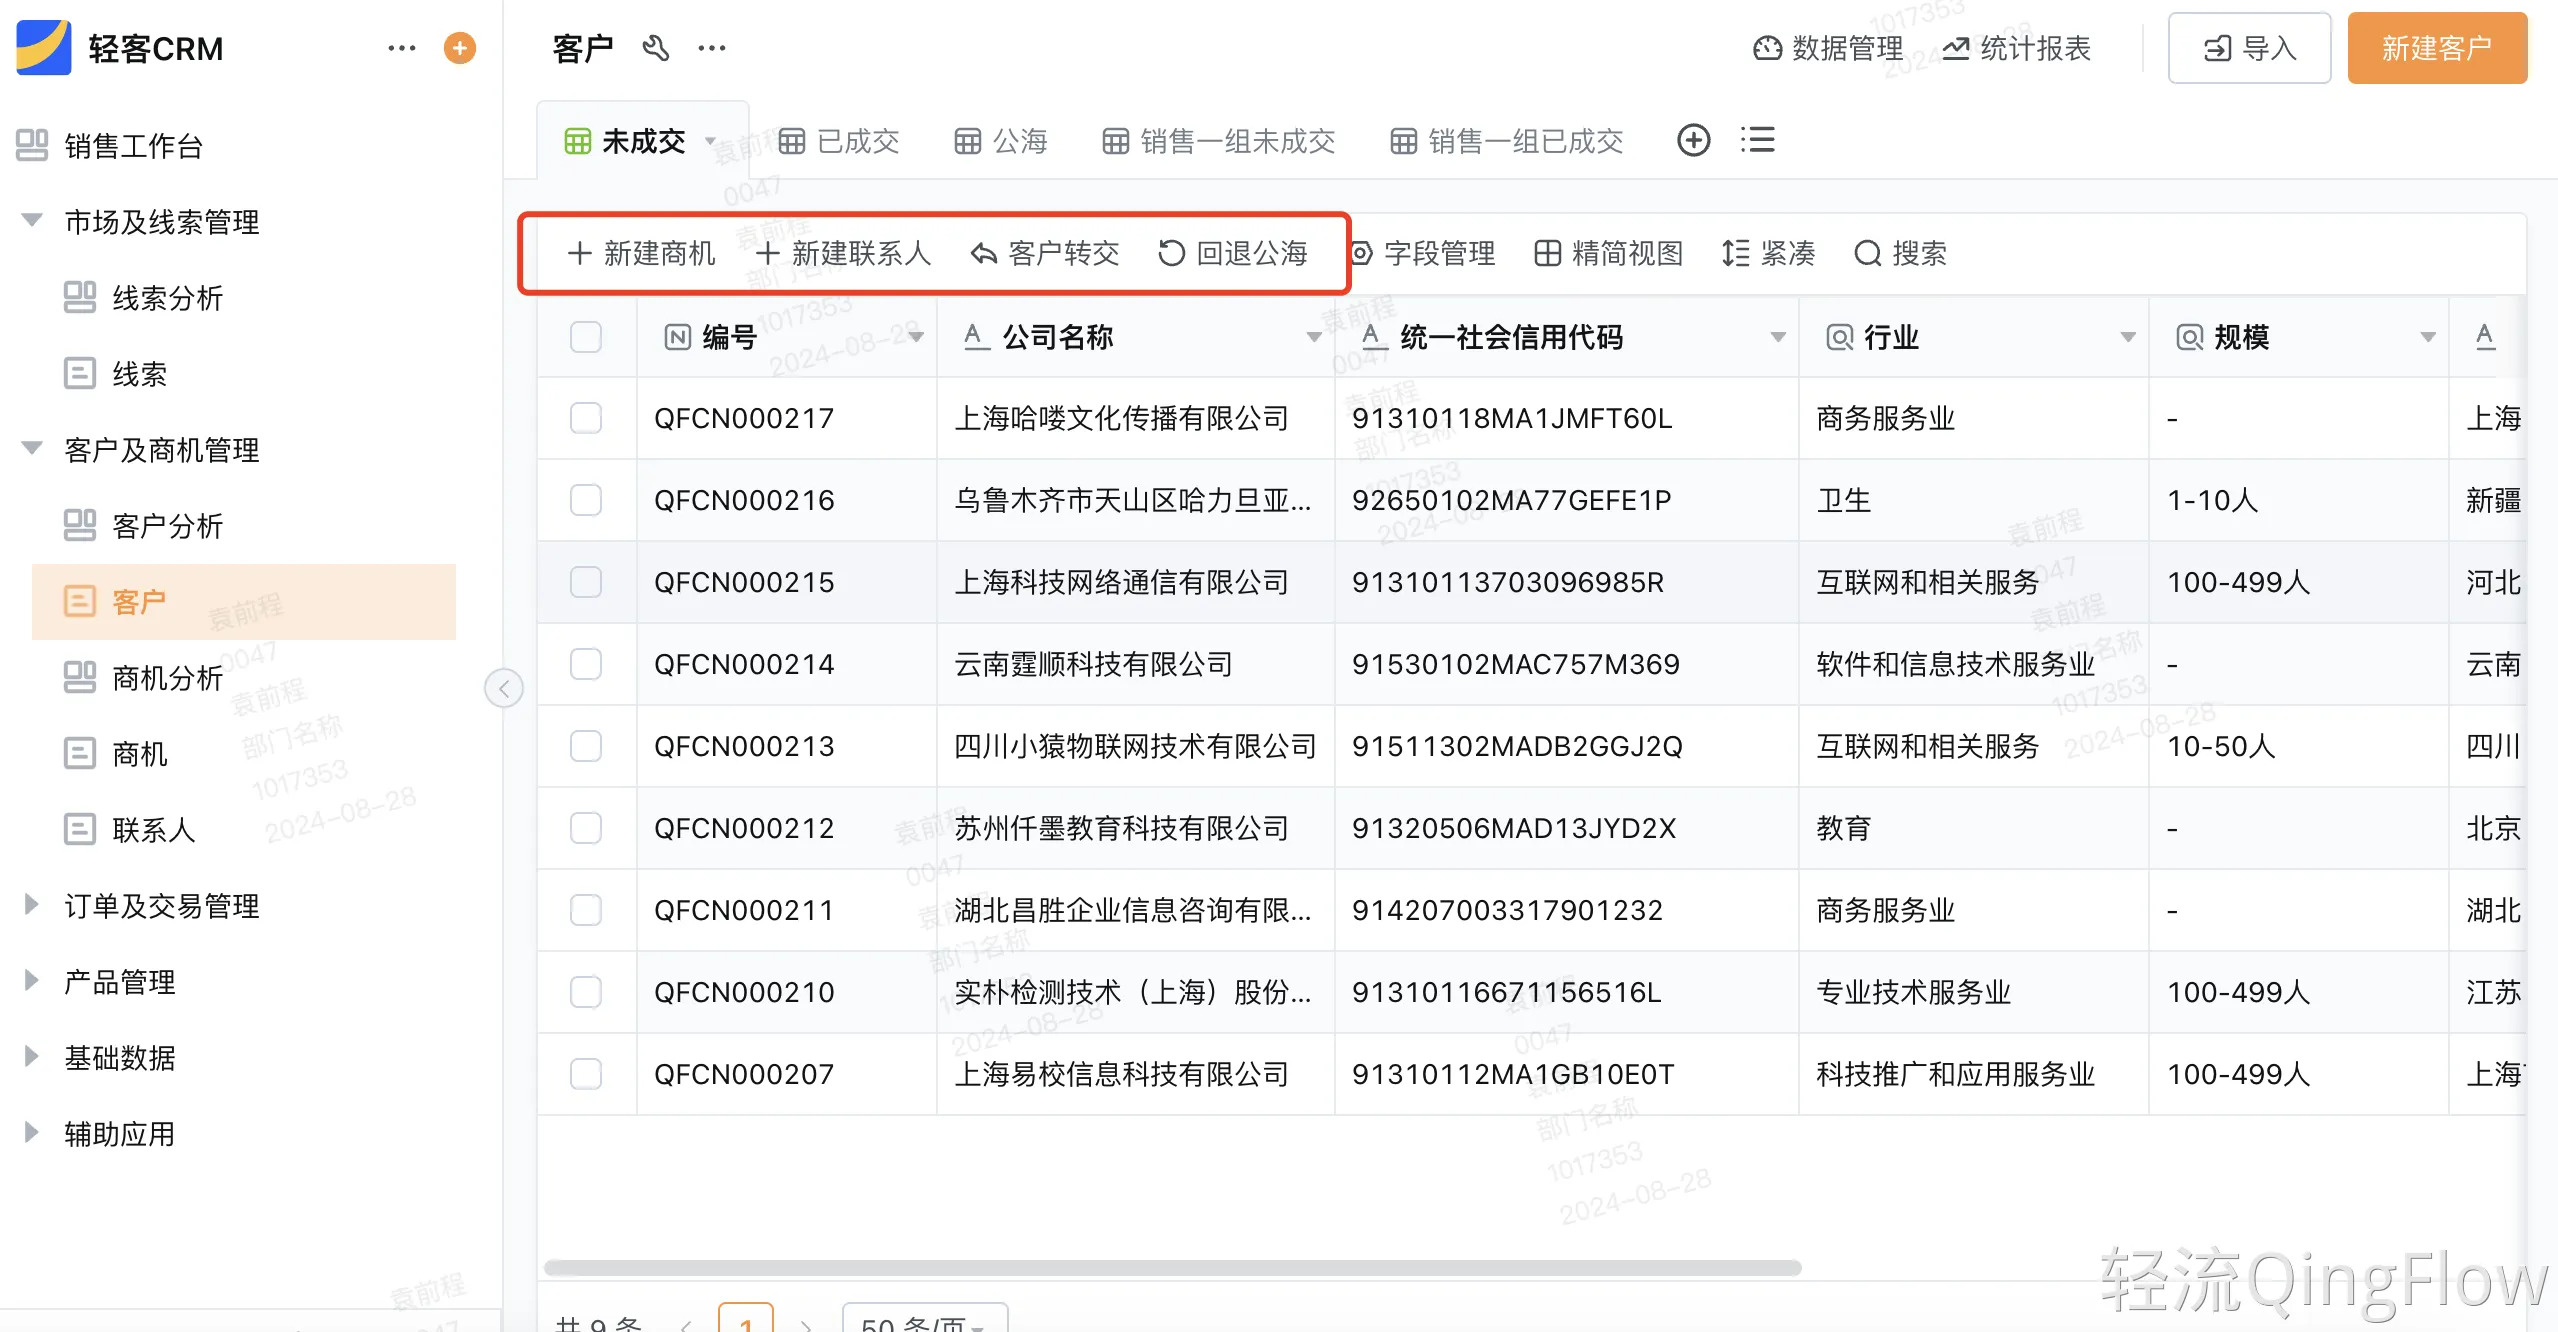This screenshot has height=1332, width=2558.
Task: Toggle 紧凑 row density
Action: click(x=1768, y=253)
